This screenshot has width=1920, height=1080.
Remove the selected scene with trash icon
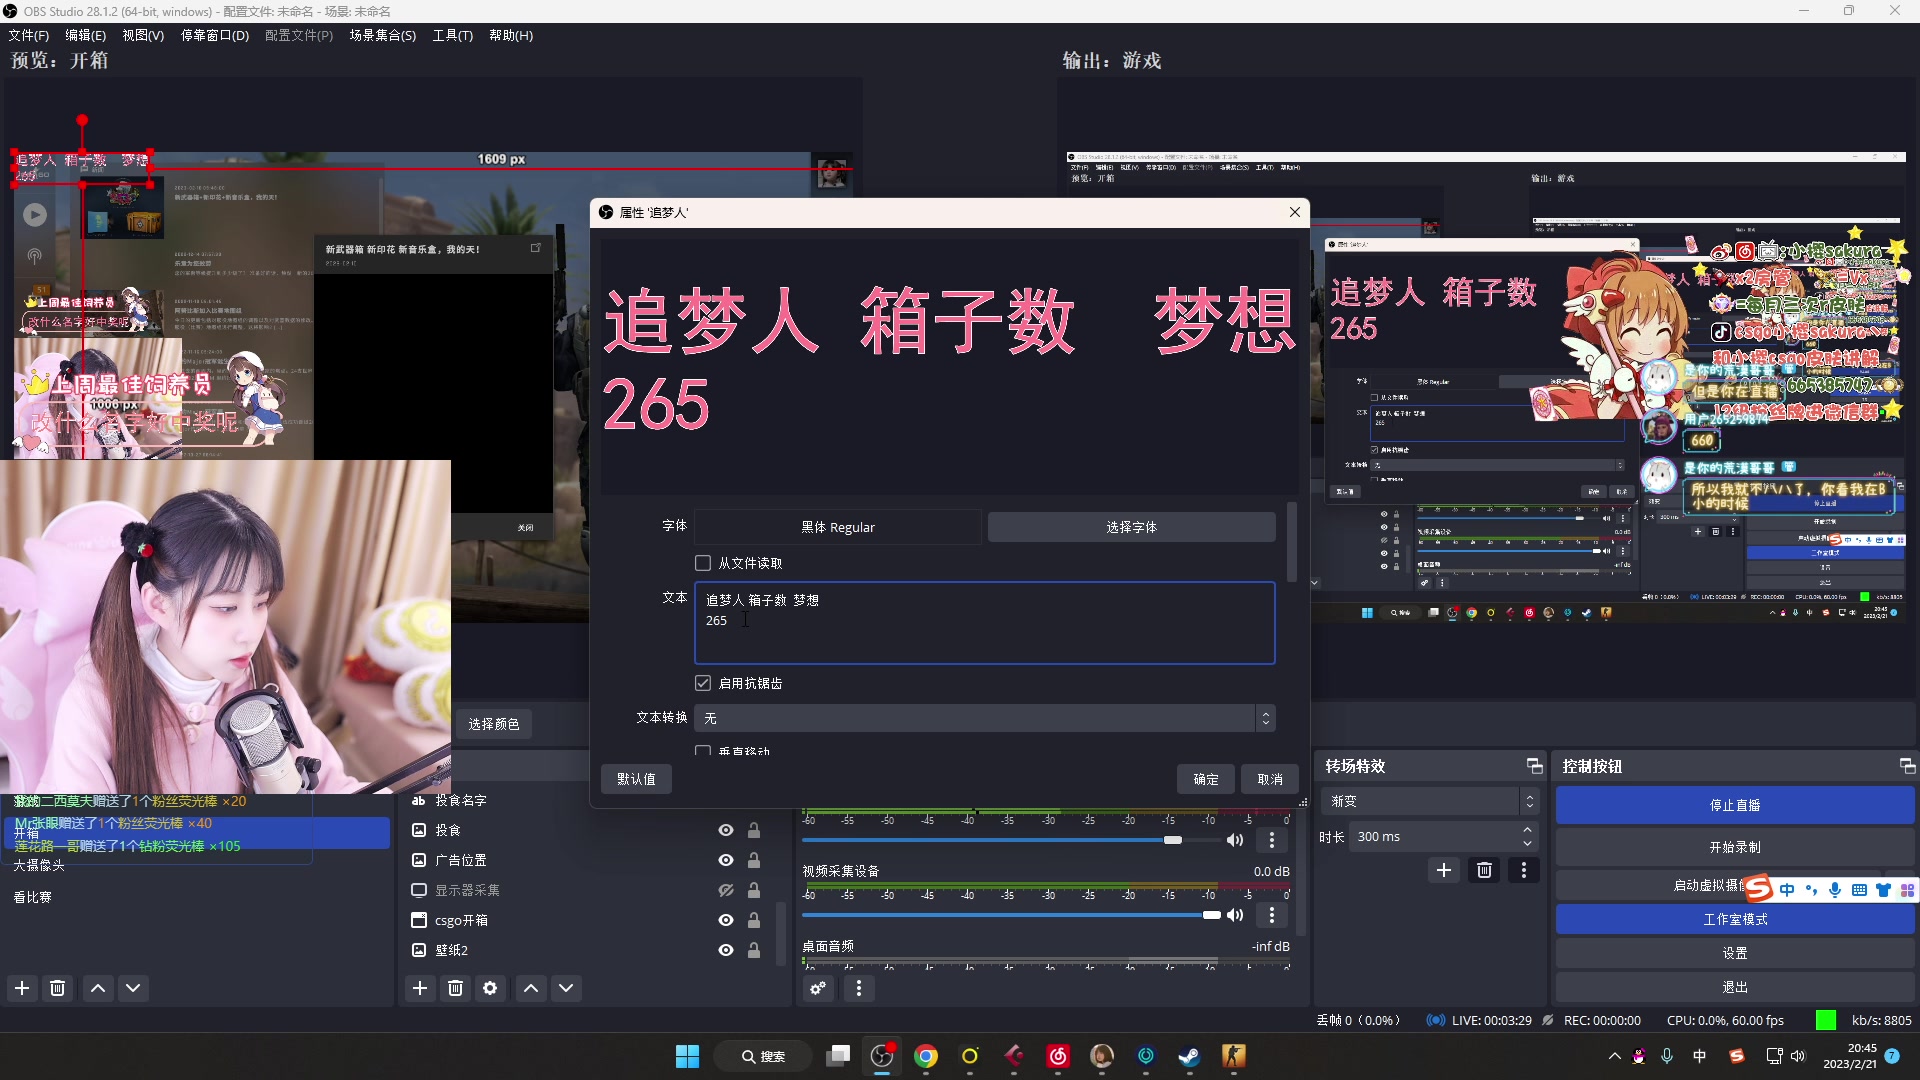57,988
